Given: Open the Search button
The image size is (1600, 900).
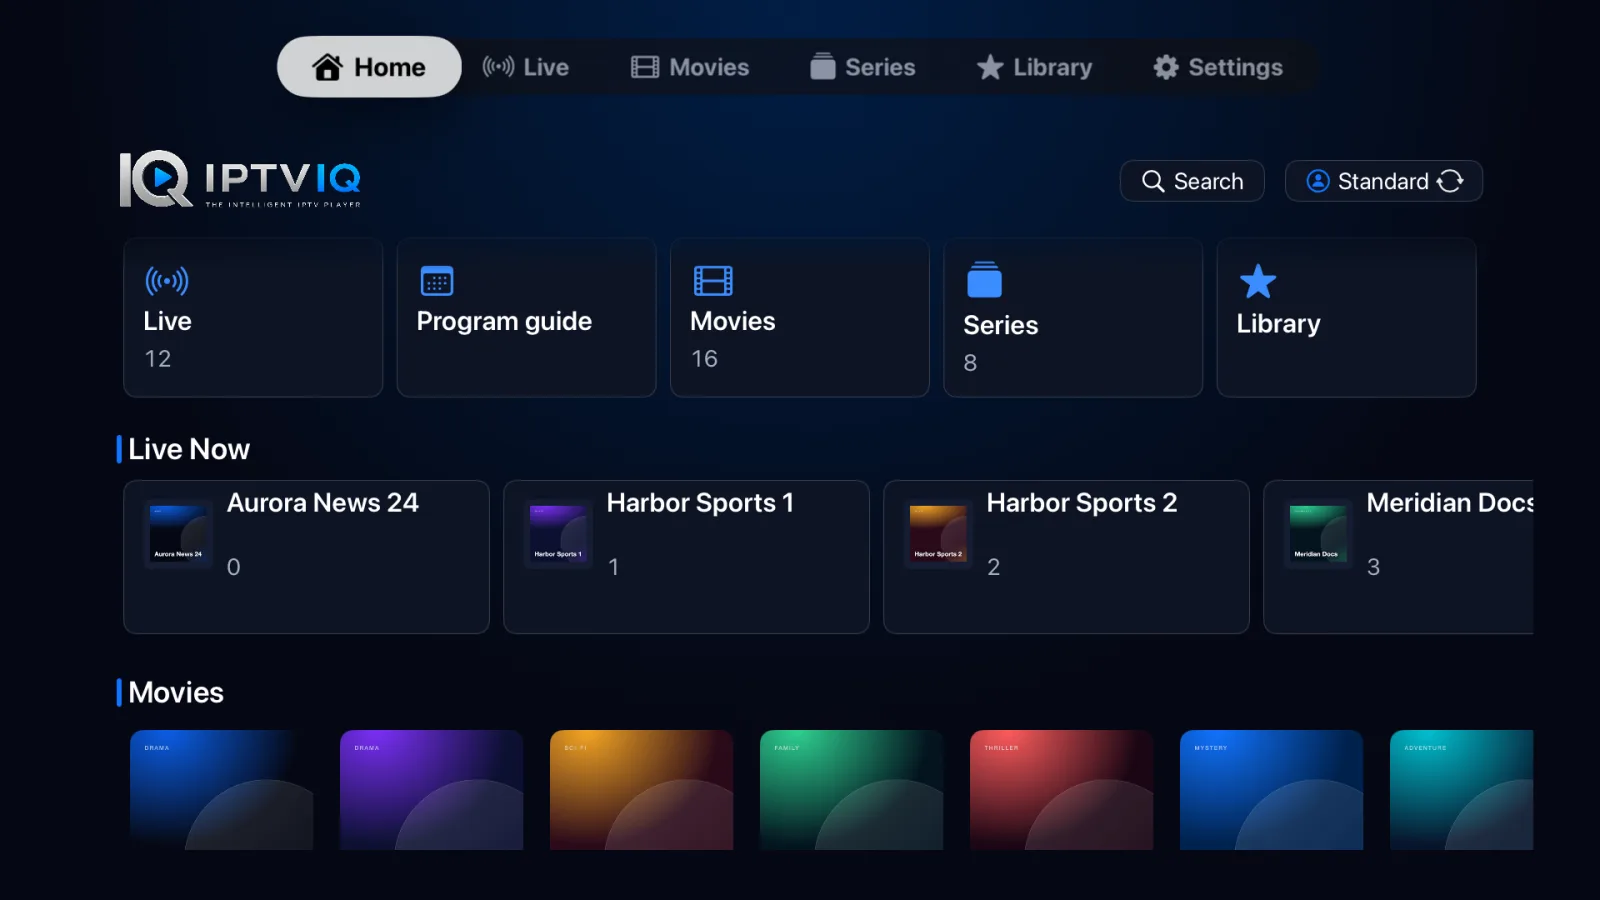Looking at the screenshot, I should click(x=1192, y=181).
